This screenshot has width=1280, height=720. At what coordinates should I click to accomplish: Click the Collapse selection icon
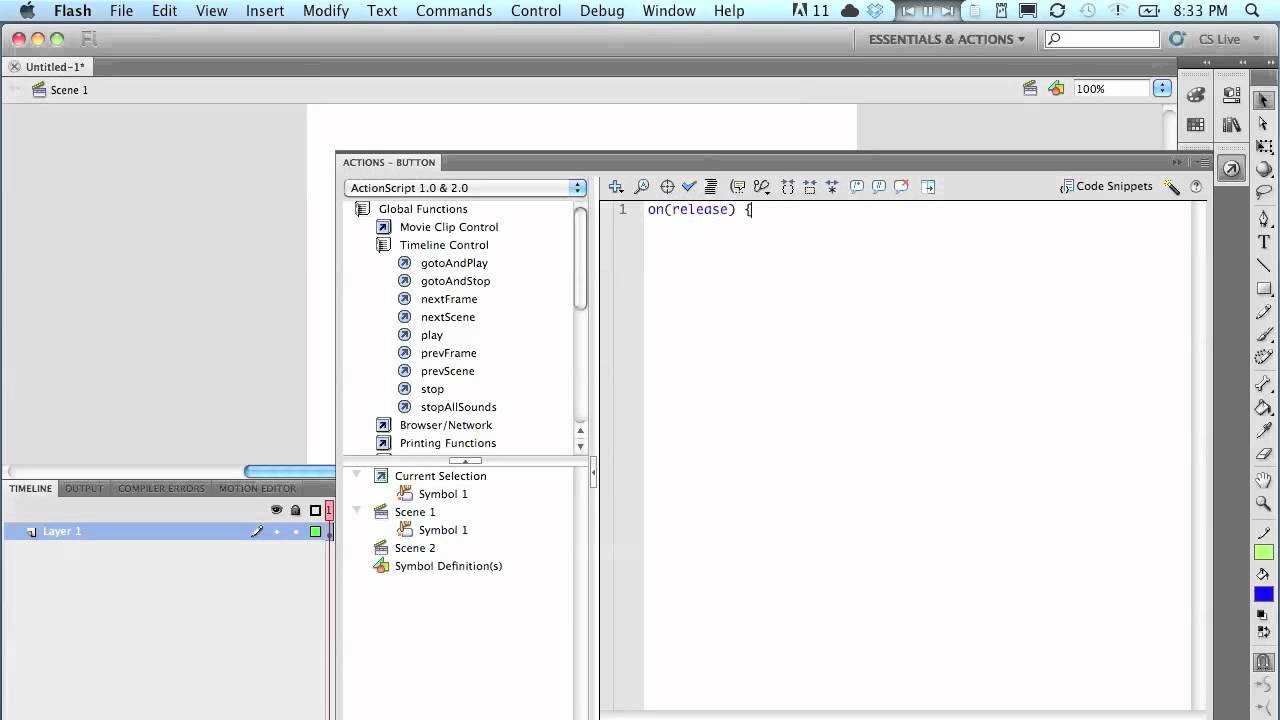click(x=810, y=187)
